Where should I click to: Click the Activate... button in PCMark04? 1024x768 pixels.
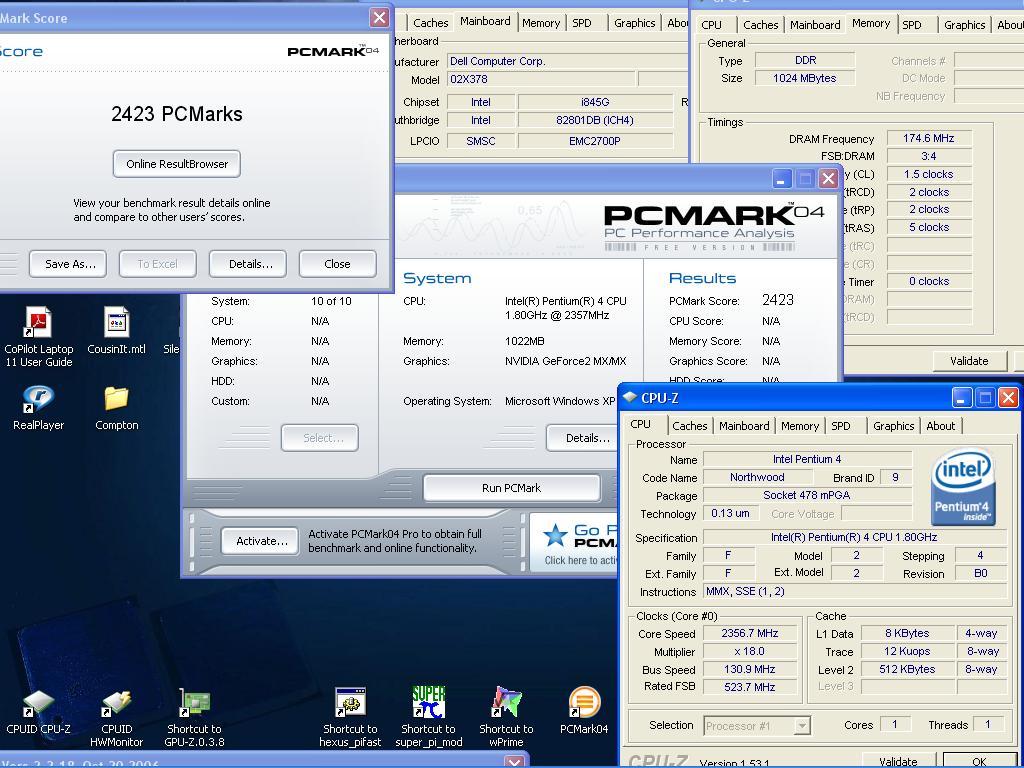click(261, 541)
